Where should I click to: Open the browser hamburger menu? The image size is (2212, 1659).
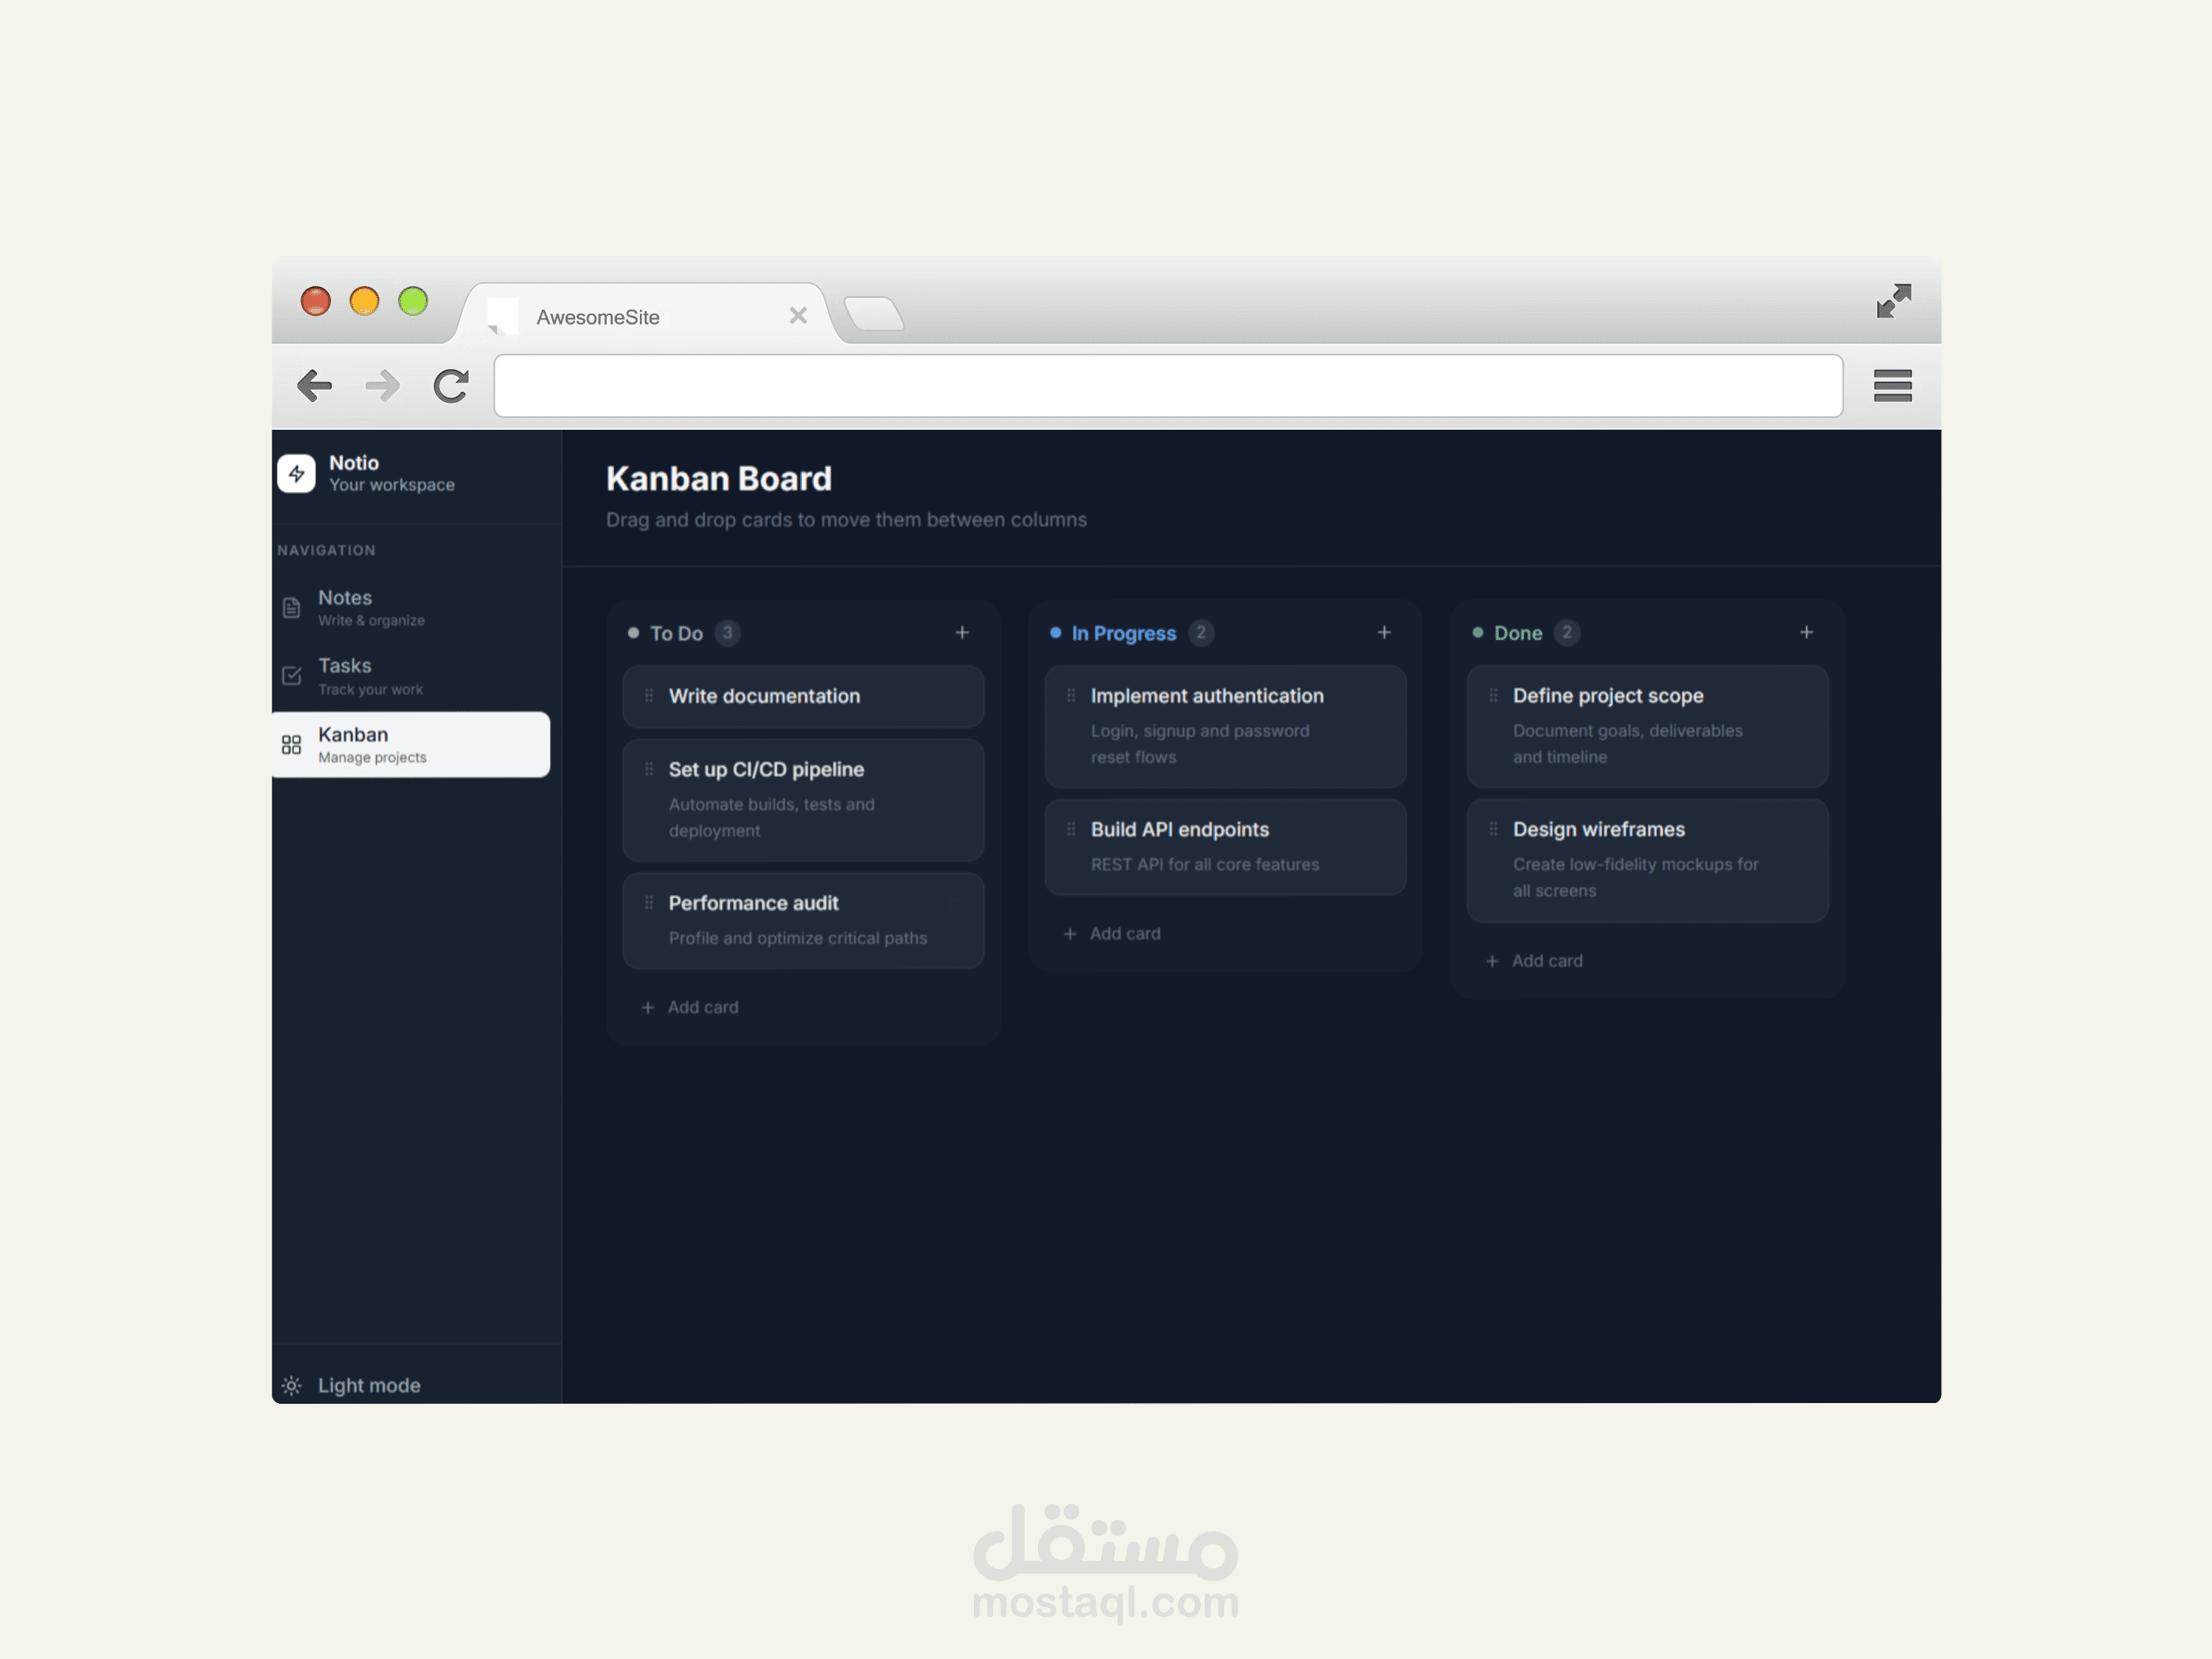pos(1892,386)
